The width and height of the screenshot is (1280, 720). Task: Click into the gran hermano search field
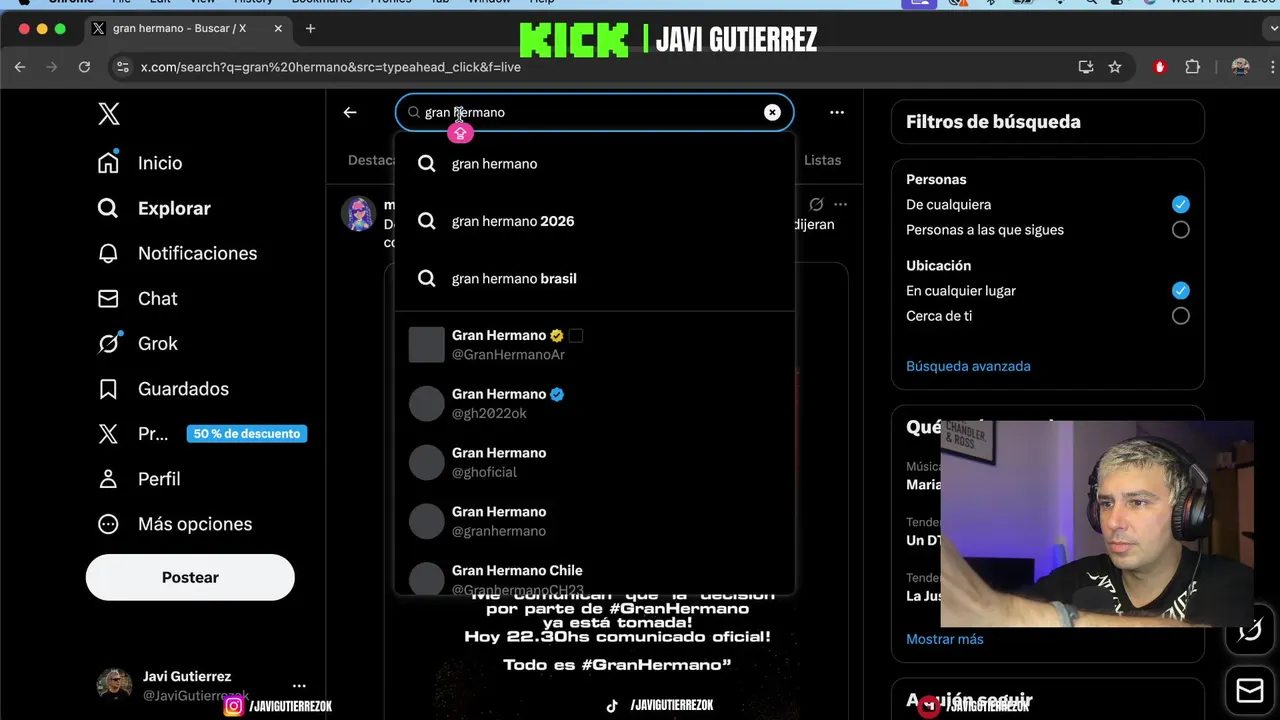pos(594,112)
